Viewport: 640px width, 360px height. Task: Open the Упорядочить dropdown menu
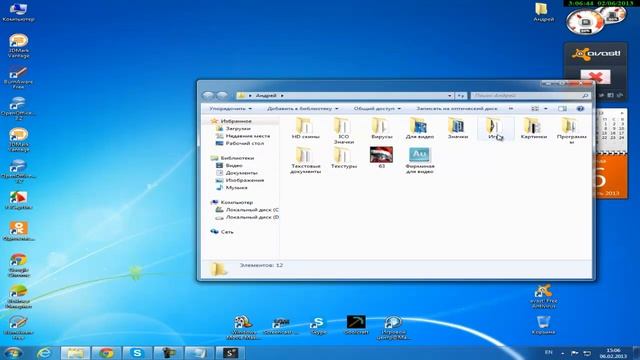(x=230, y=109)
